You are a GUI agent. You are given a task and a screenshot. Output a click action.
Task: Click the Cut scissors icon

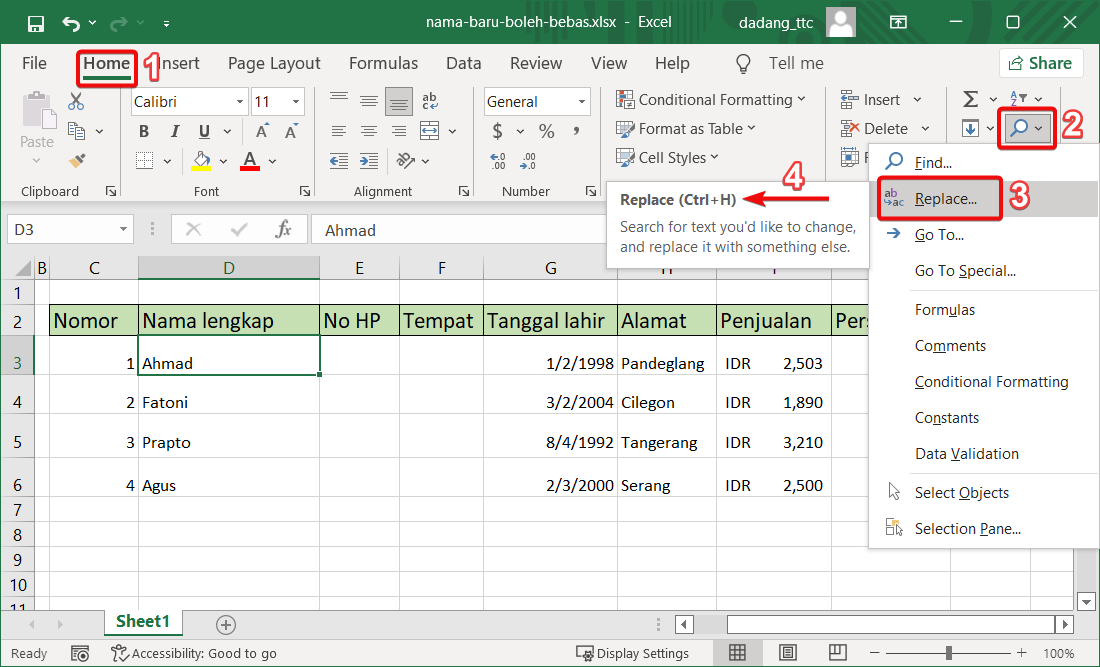click(x=75, y=101)
